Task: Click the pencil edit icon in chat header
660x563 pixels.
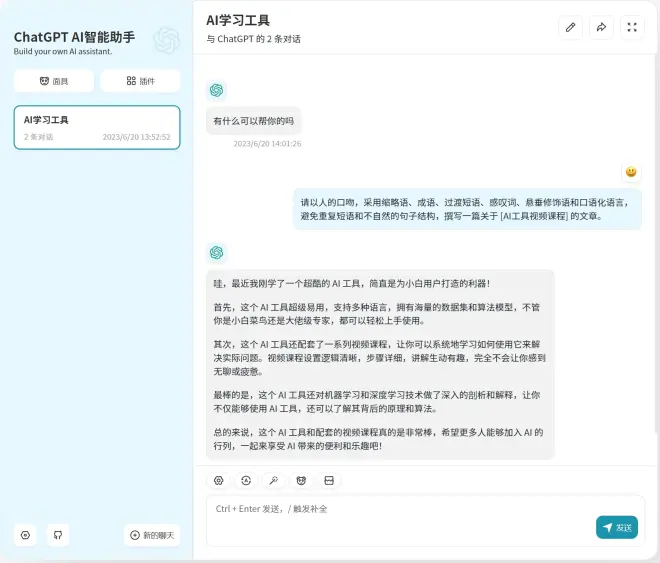Action: tap(570, 27)
